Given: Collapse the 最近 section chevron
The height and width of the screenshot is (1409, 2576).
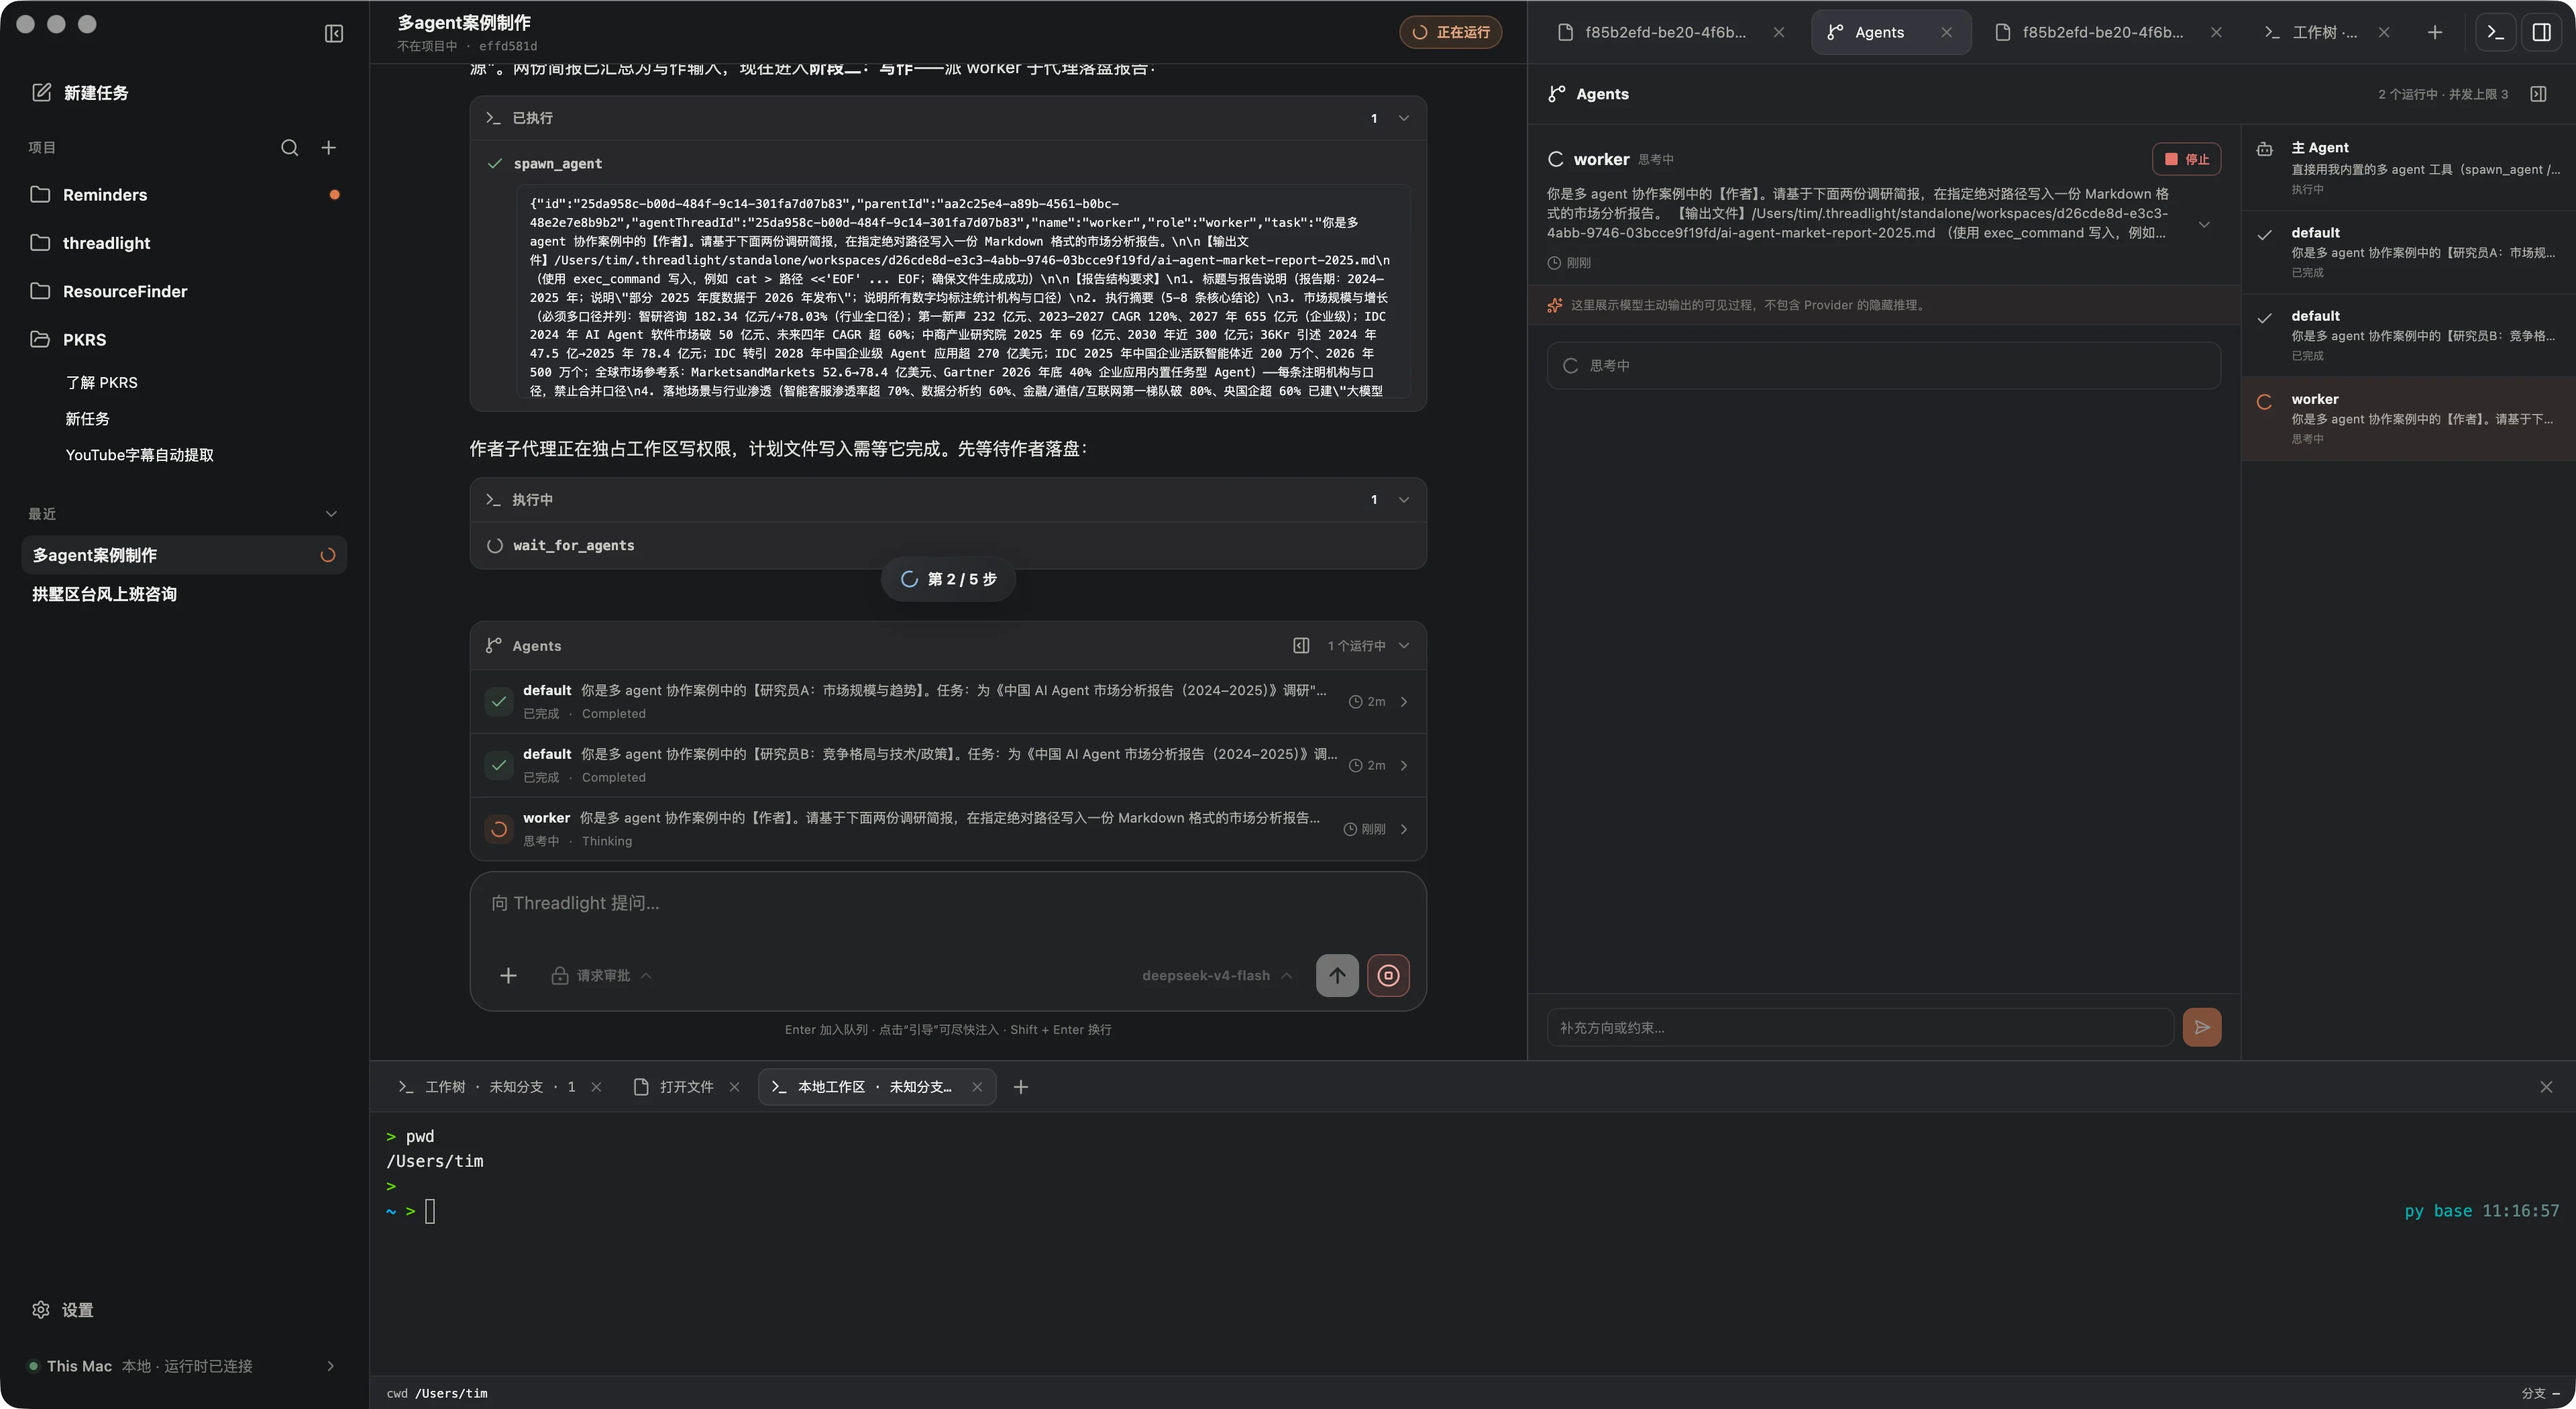Looking at the screenshot, I should point(331,514).
